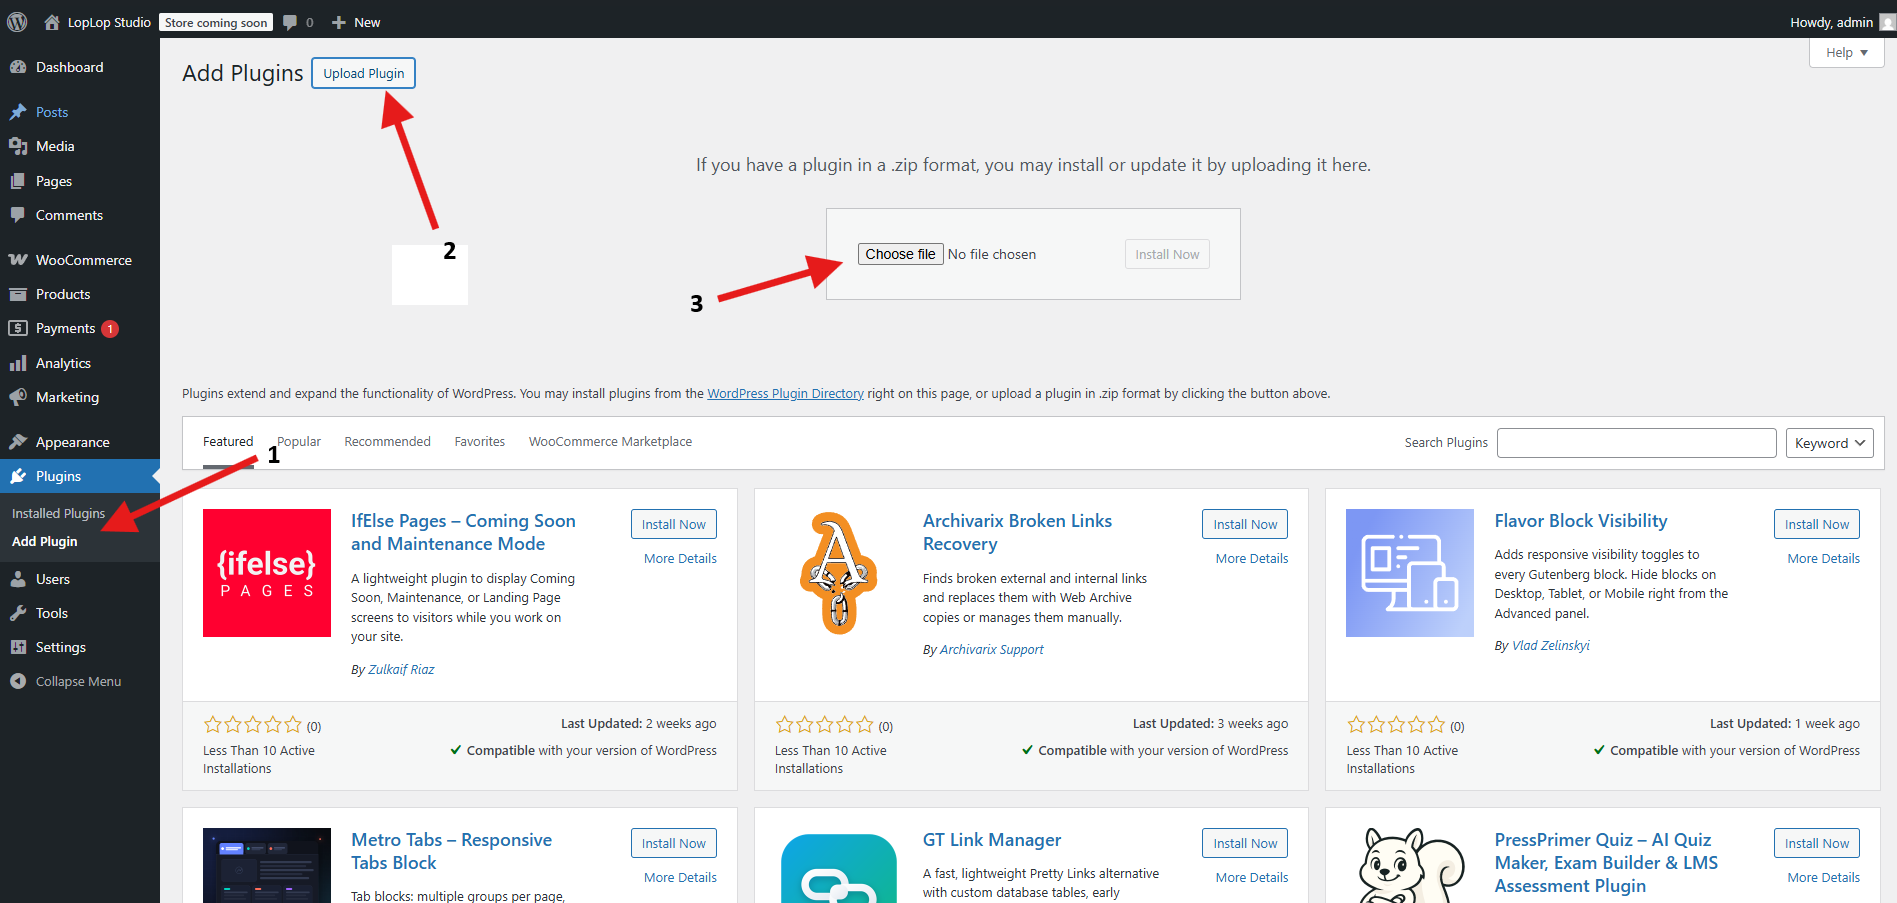Open the Comments bubble in top bar
Image resolution: width=1897 pixels, height=903 pixels.
291,21
